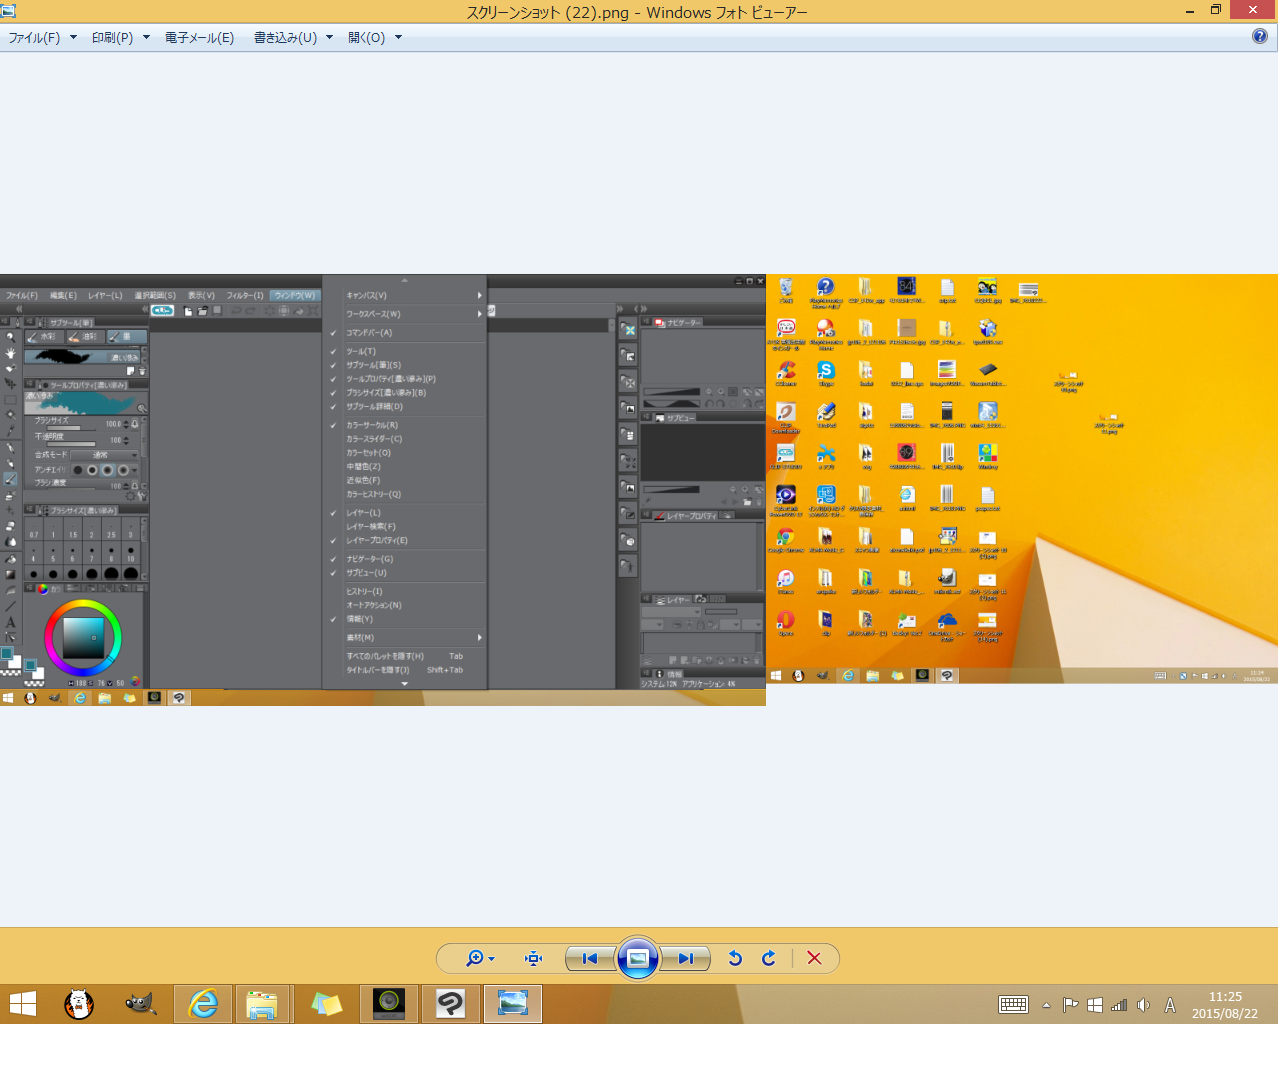Open the blue Help question mark icon

point(1260,36)
